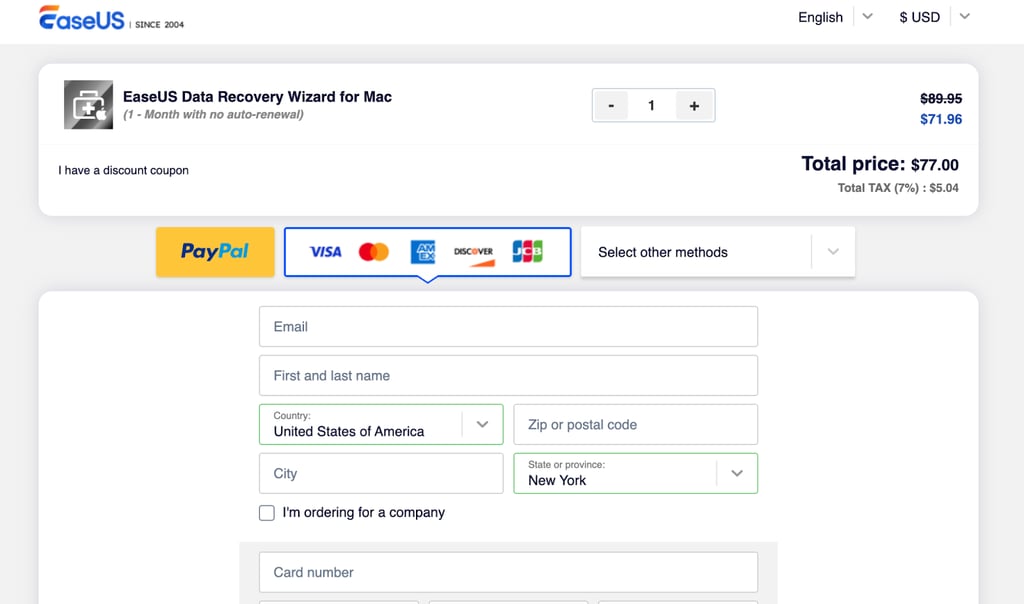This screenshot has width=1024, height=604.
Task: Focus the Card number field
Action: coord(508,572)
